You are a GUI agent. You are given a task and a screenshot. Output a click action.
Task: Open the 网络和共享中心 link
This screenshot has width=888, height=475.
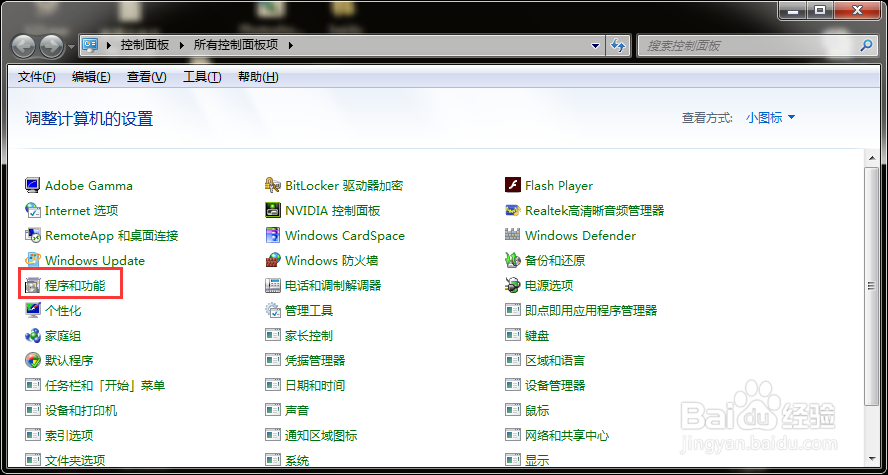point(567,435)
